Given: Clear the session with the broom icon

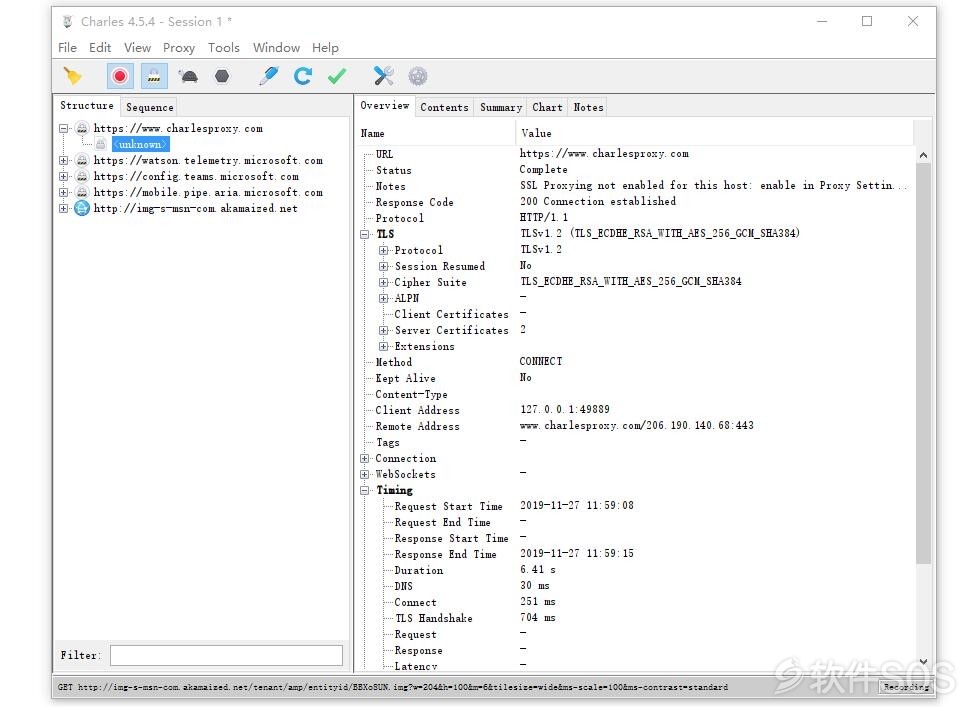Looking at the screenshot, I should (73, 76).
